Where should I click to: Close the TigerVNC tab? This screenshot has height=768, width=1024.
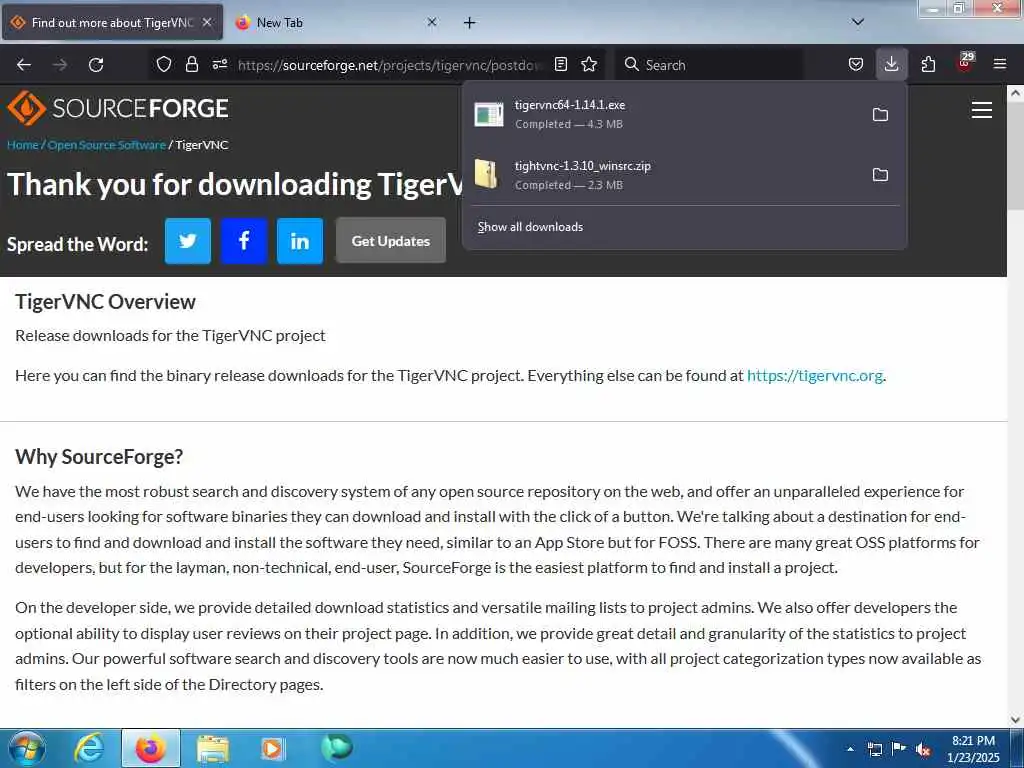pyautogui.click(x=207, y=22)
